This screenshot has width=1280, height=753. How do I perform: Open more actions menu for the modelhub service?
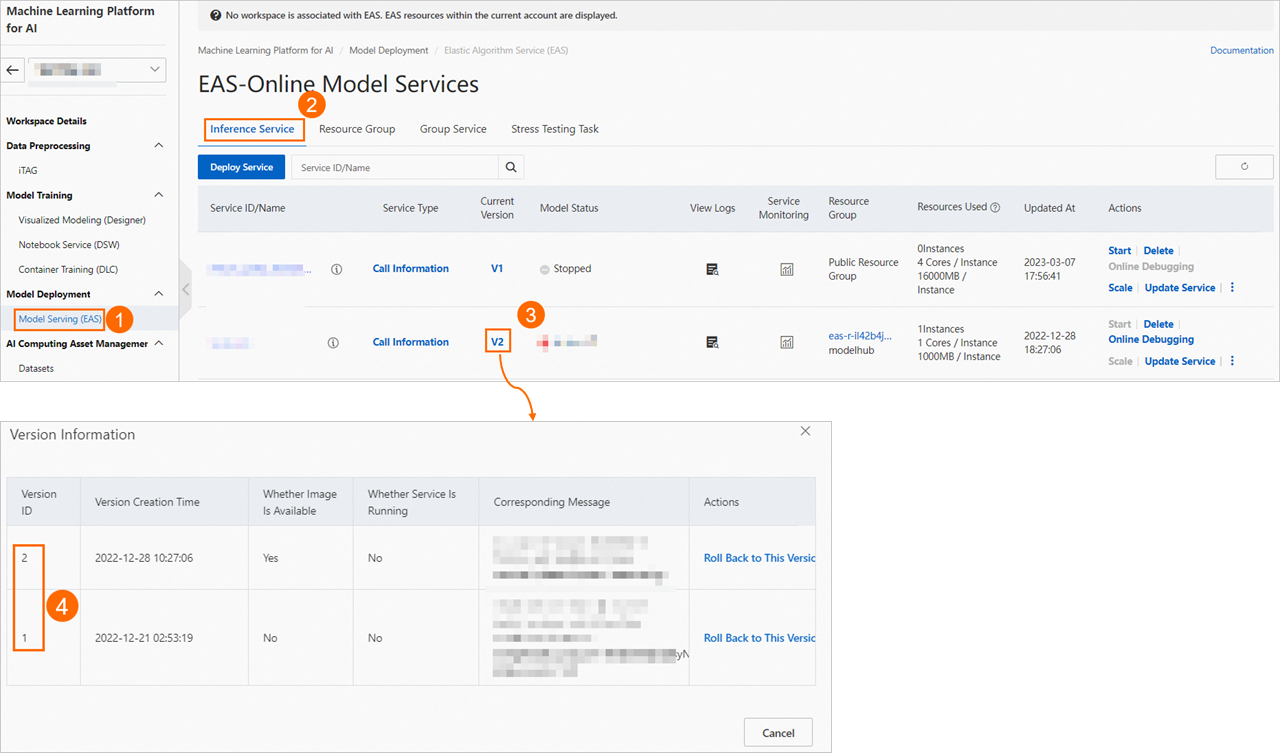pyautogui.click(x=1232, y=361)
